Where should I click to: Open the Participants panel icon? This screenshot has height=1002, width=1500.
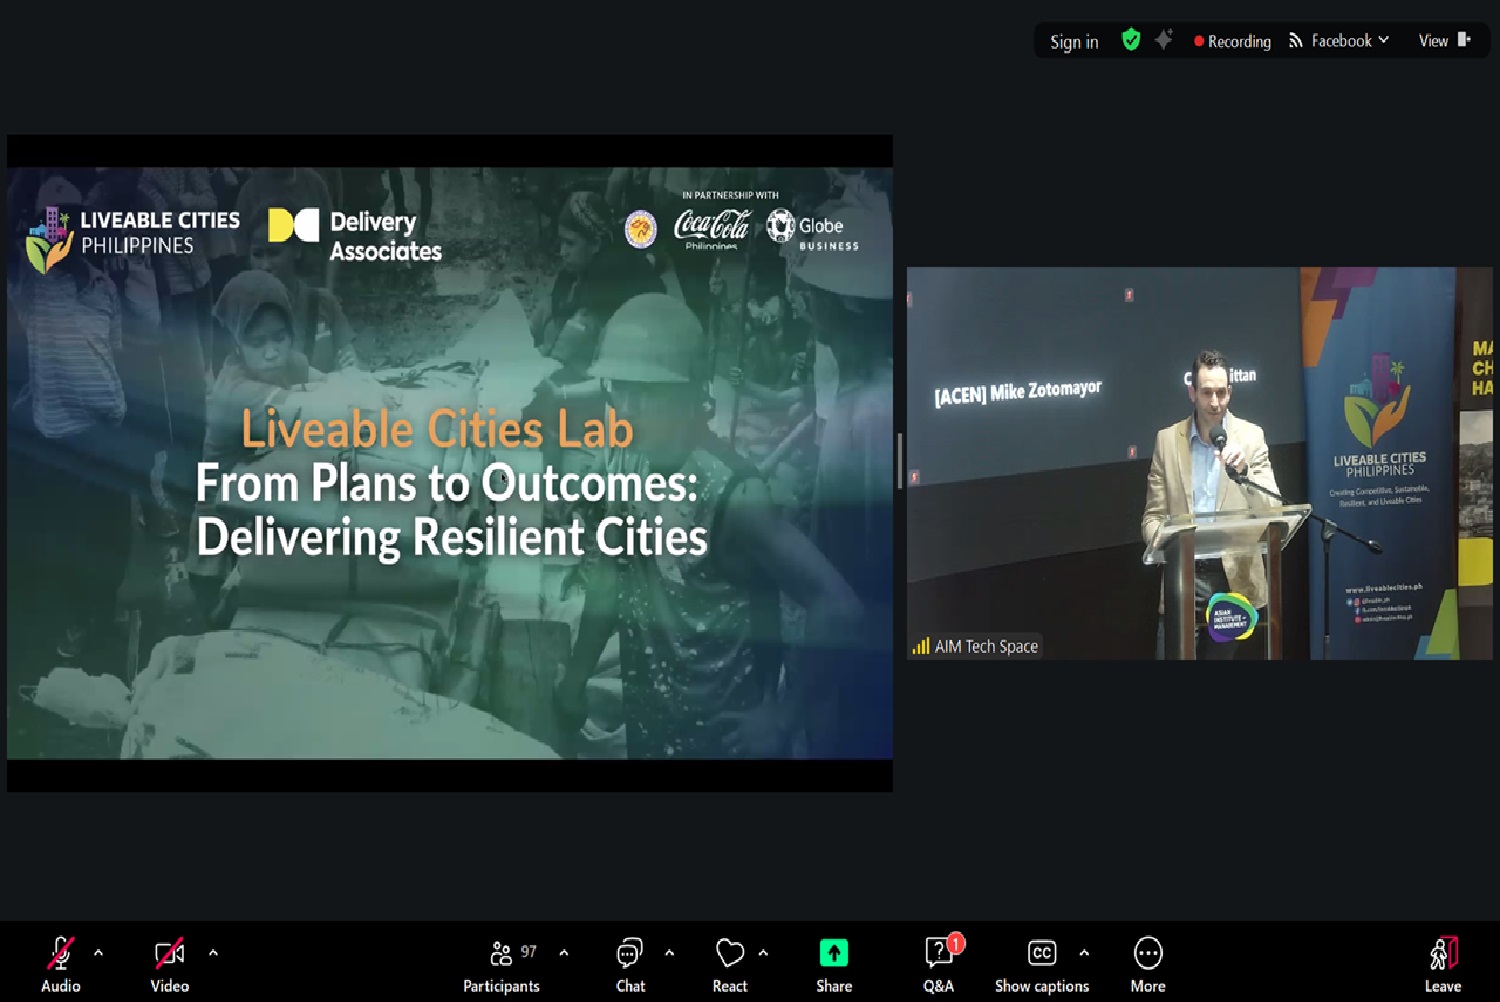tap(502, 954)
